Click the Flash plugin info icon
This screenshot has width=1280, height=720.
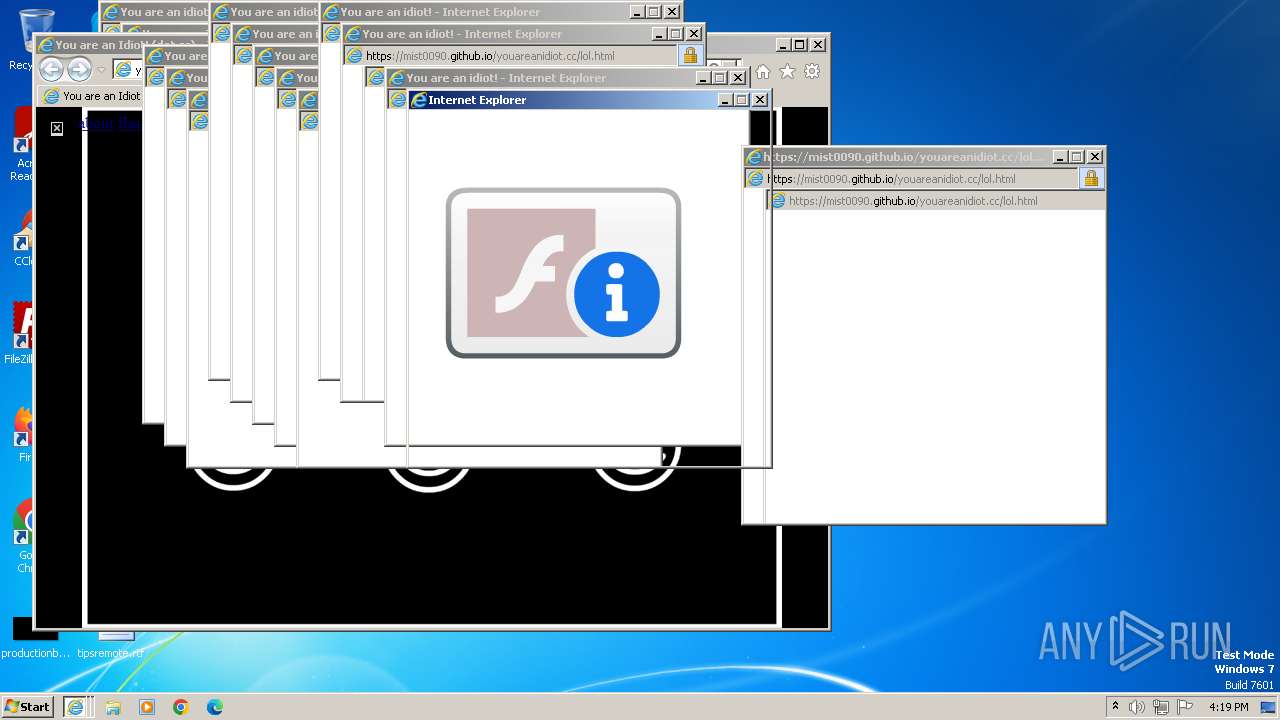(x=563, y=273)
